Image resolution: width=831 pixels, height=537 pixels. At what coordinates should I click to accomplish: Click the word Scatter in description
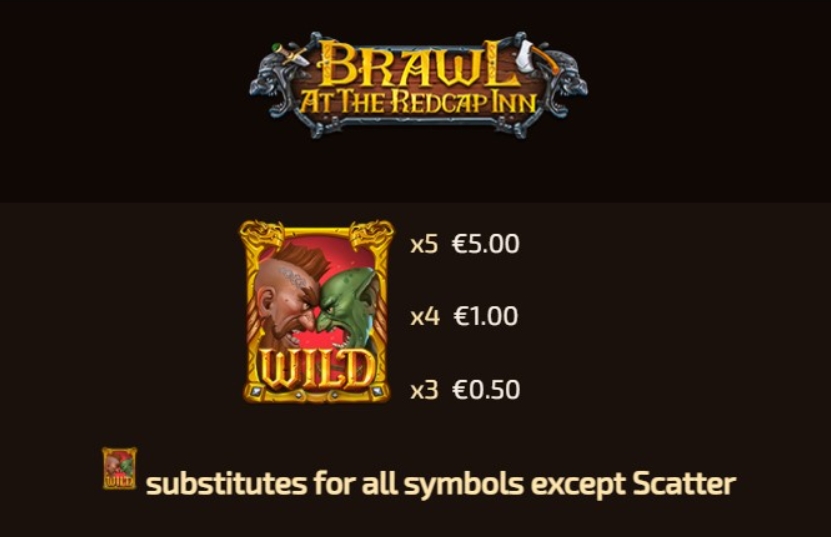point(684,483)
